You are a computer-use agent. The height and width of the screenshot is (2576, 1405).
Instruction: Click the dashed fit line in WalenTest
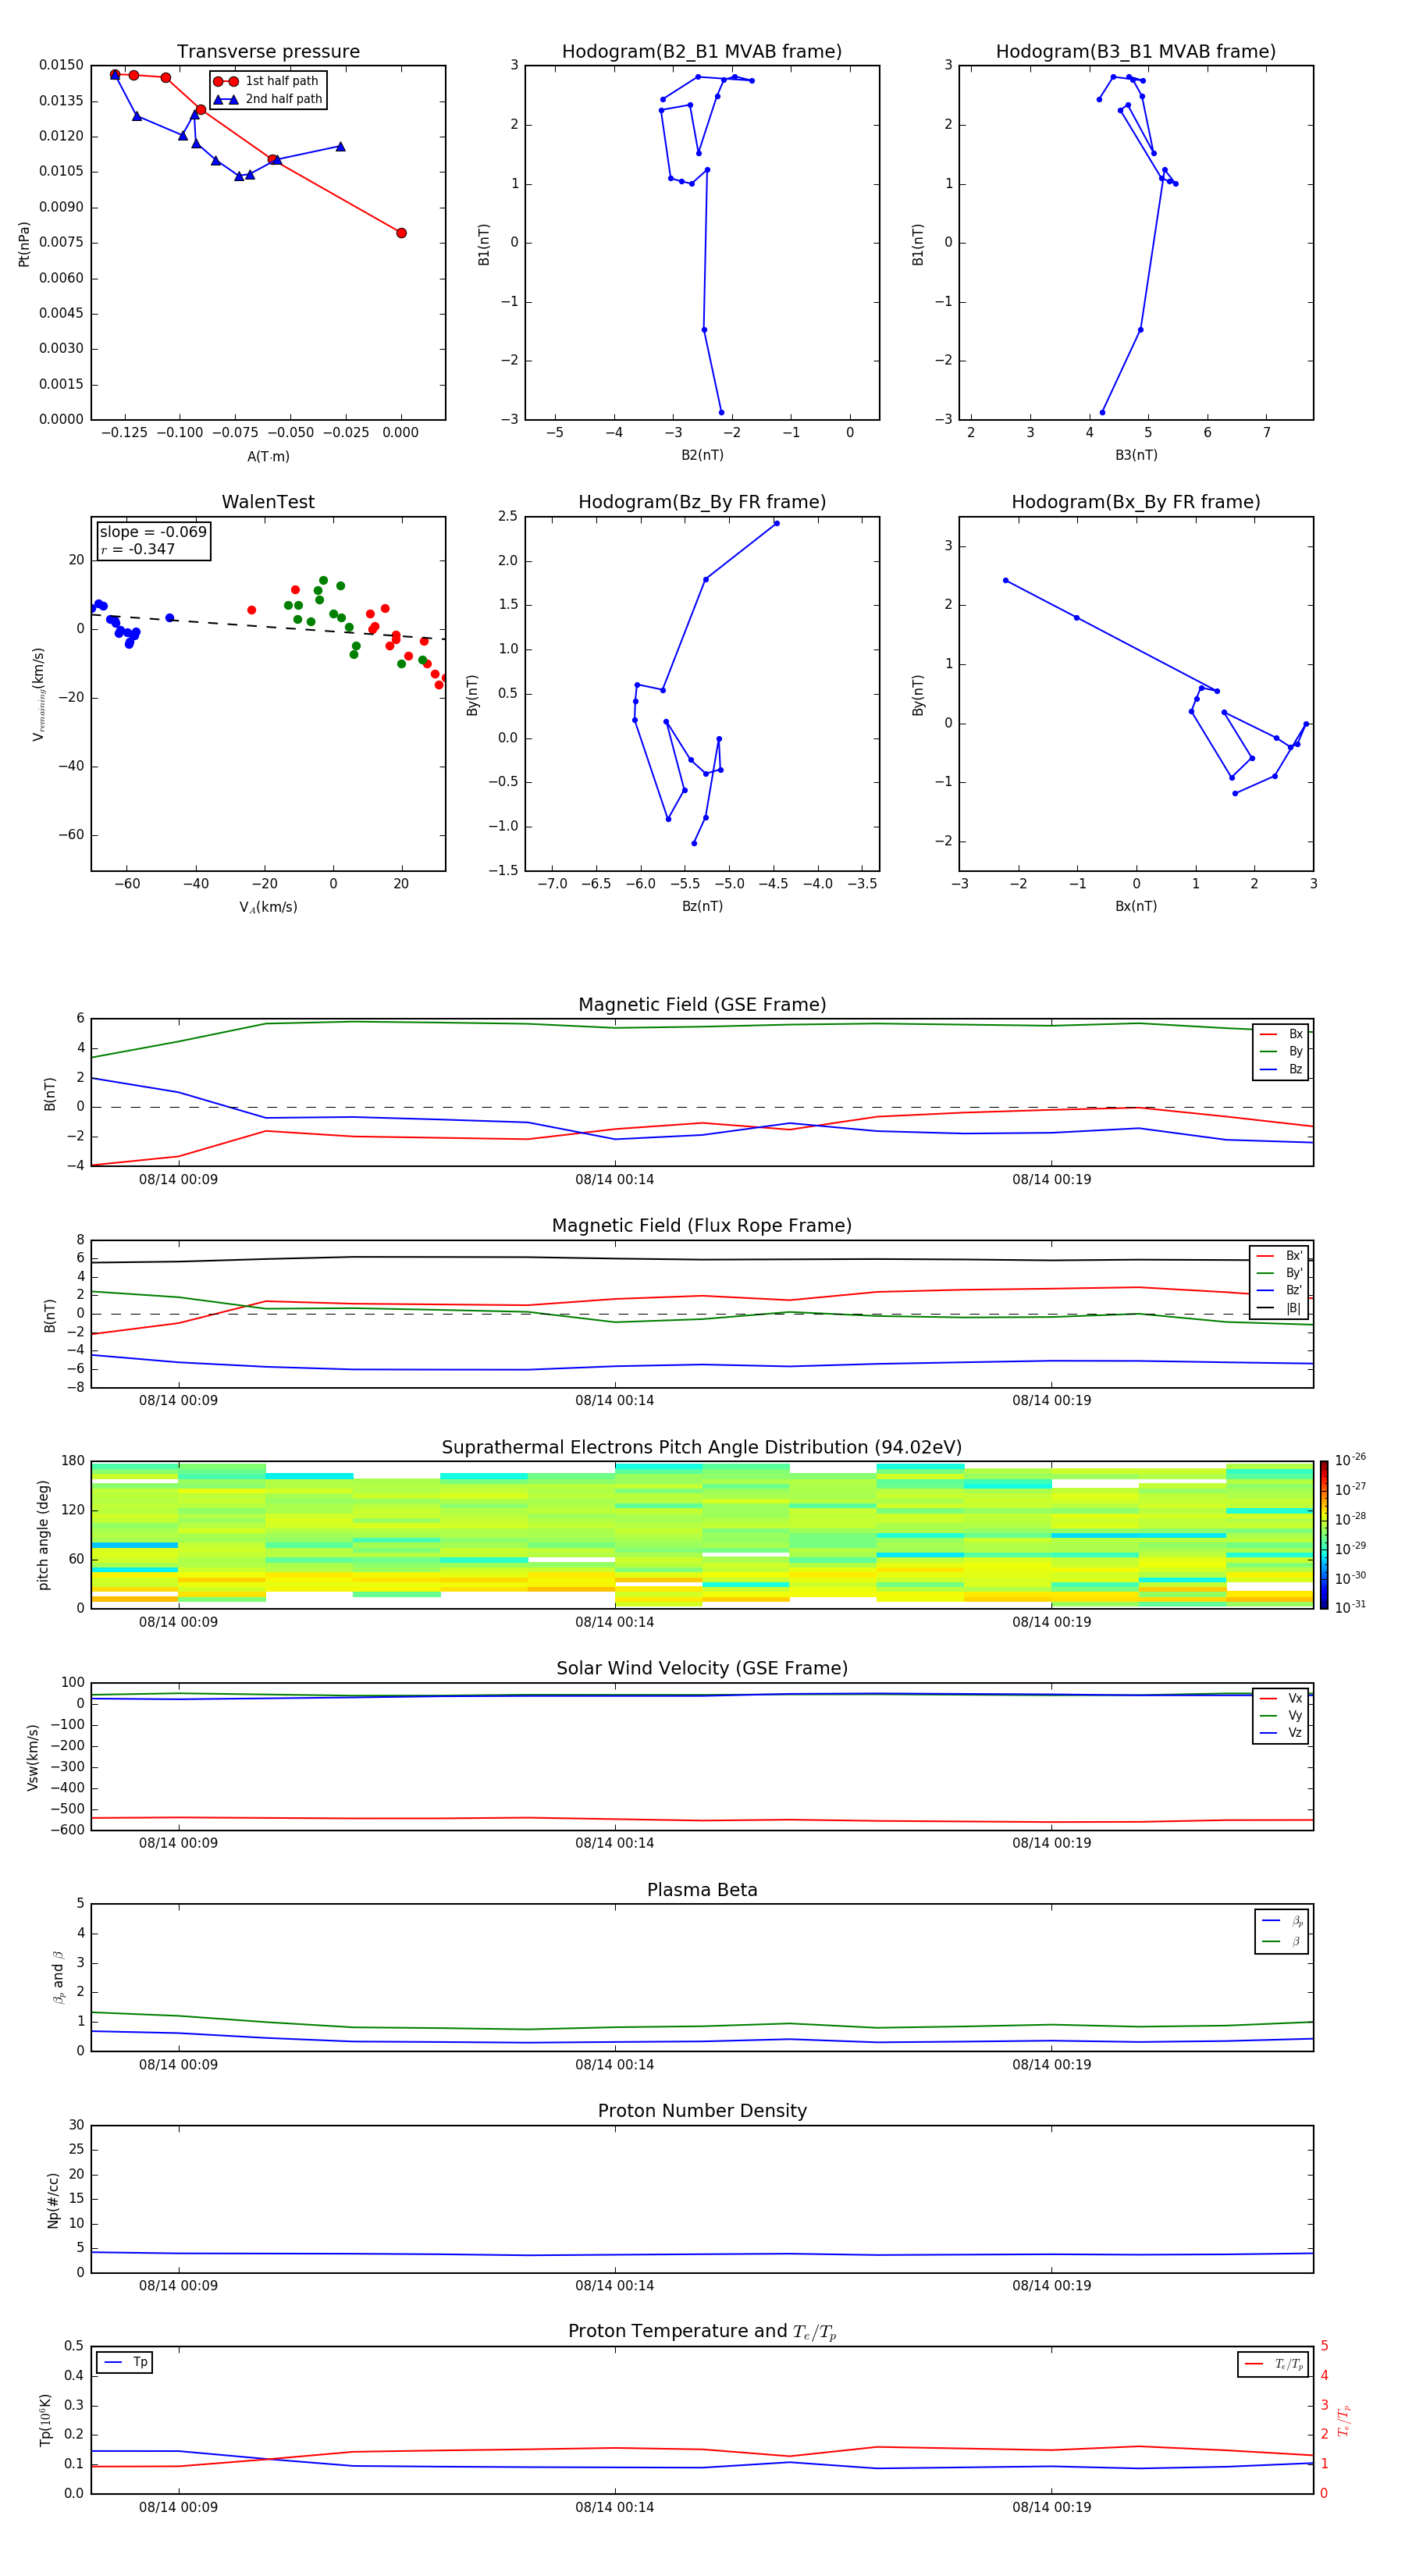coord(268,626)
